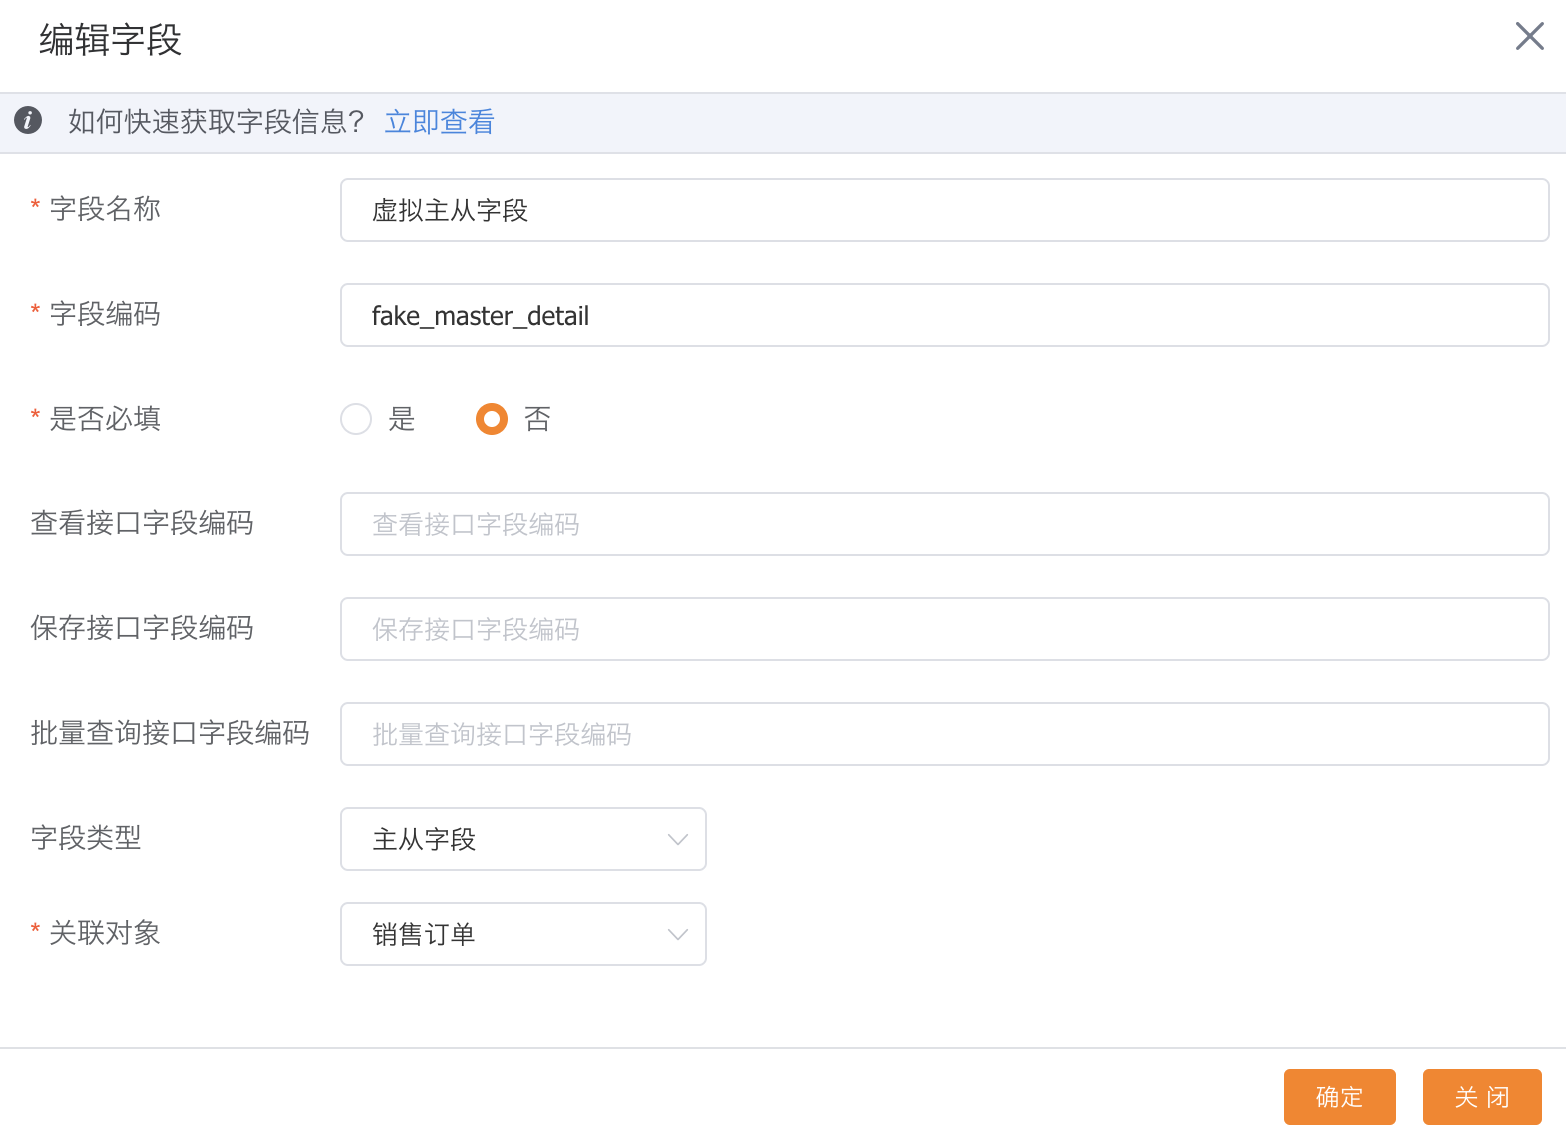The height and width of the screenshot is (1136, 1566).
Task: Open the 立即查看 link
Action: [x=440, y=121]
